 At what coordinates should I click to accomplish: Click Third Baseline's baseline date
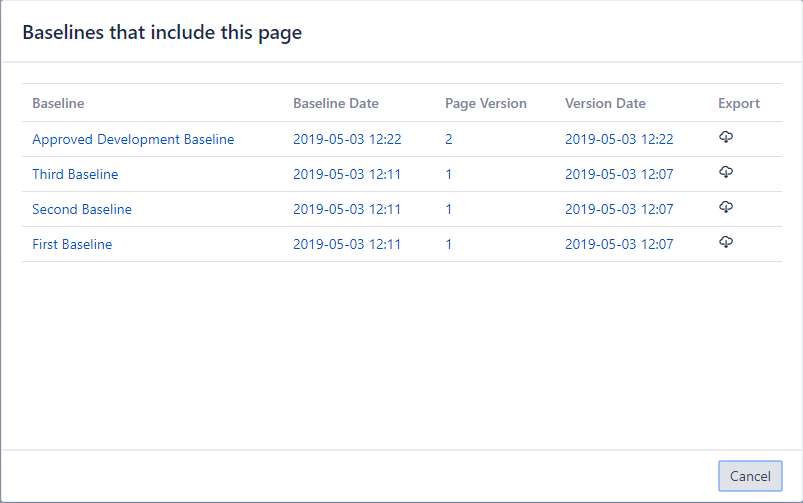pos(347,175)
